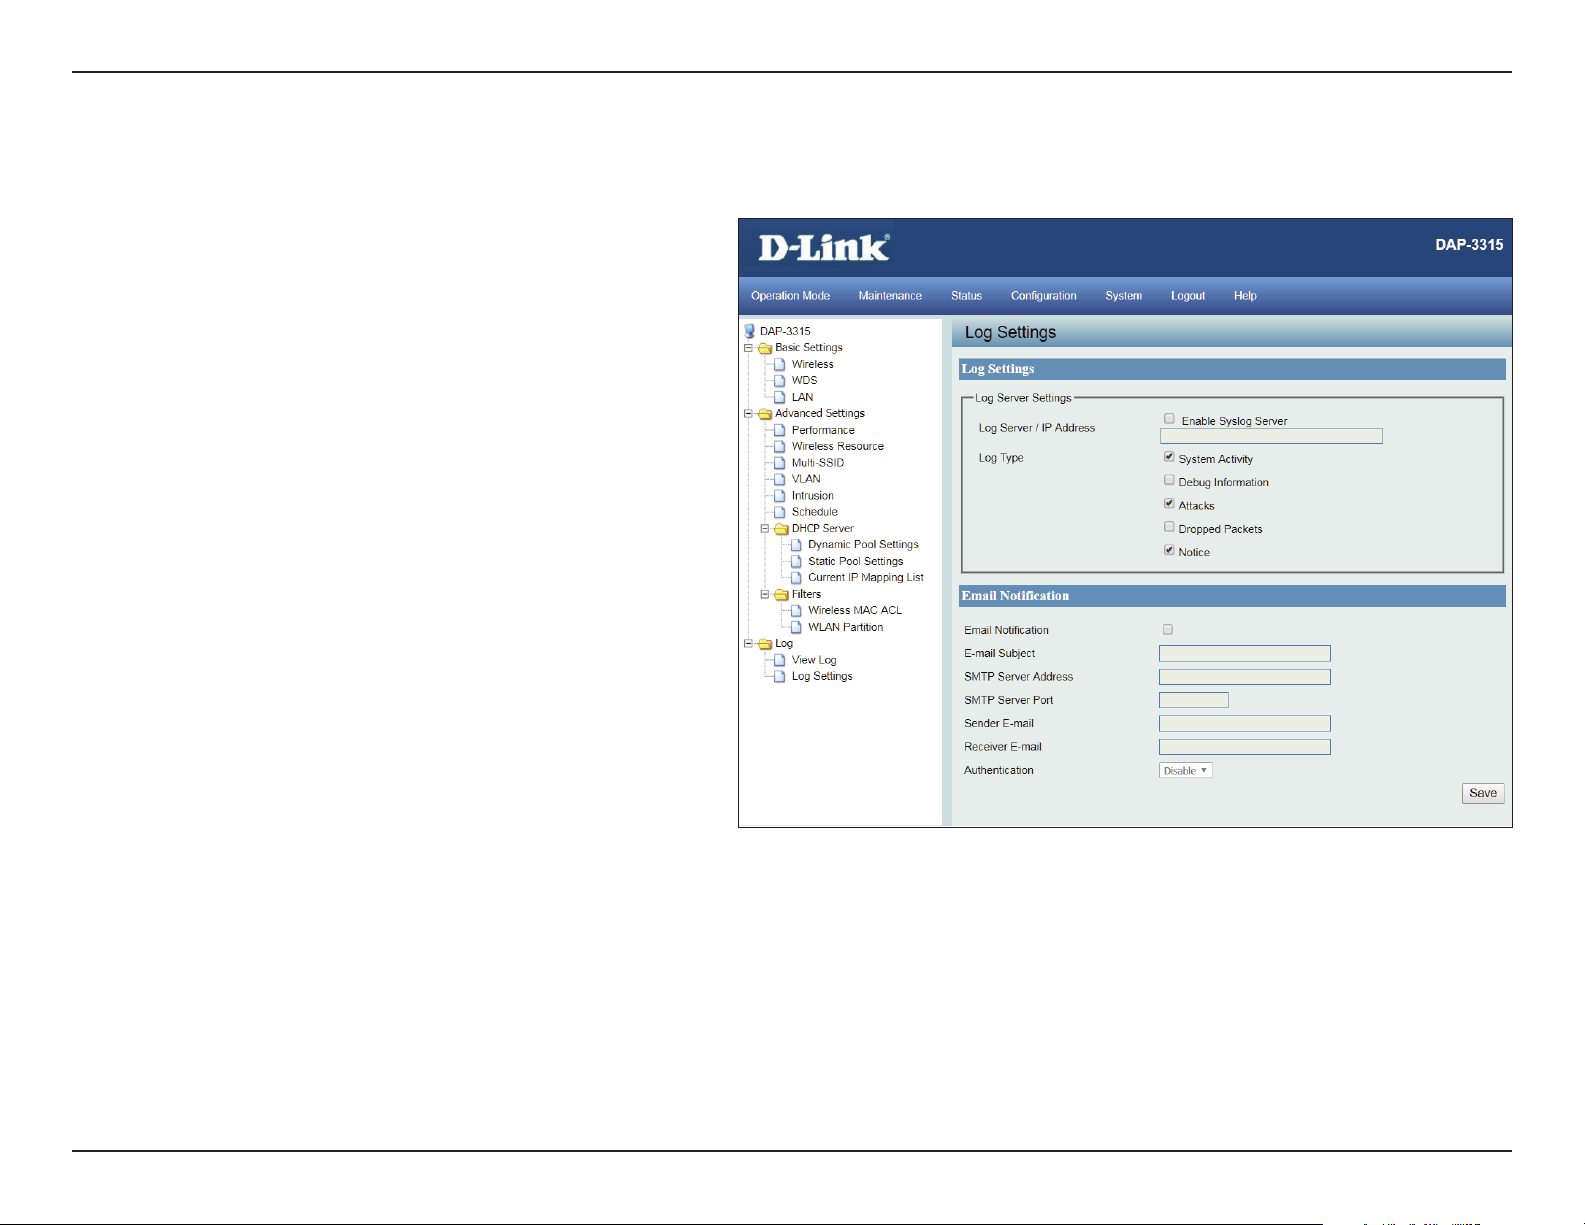Click the Save button
This screenshot has width=1585, height=1225.
coord(1483,793)
